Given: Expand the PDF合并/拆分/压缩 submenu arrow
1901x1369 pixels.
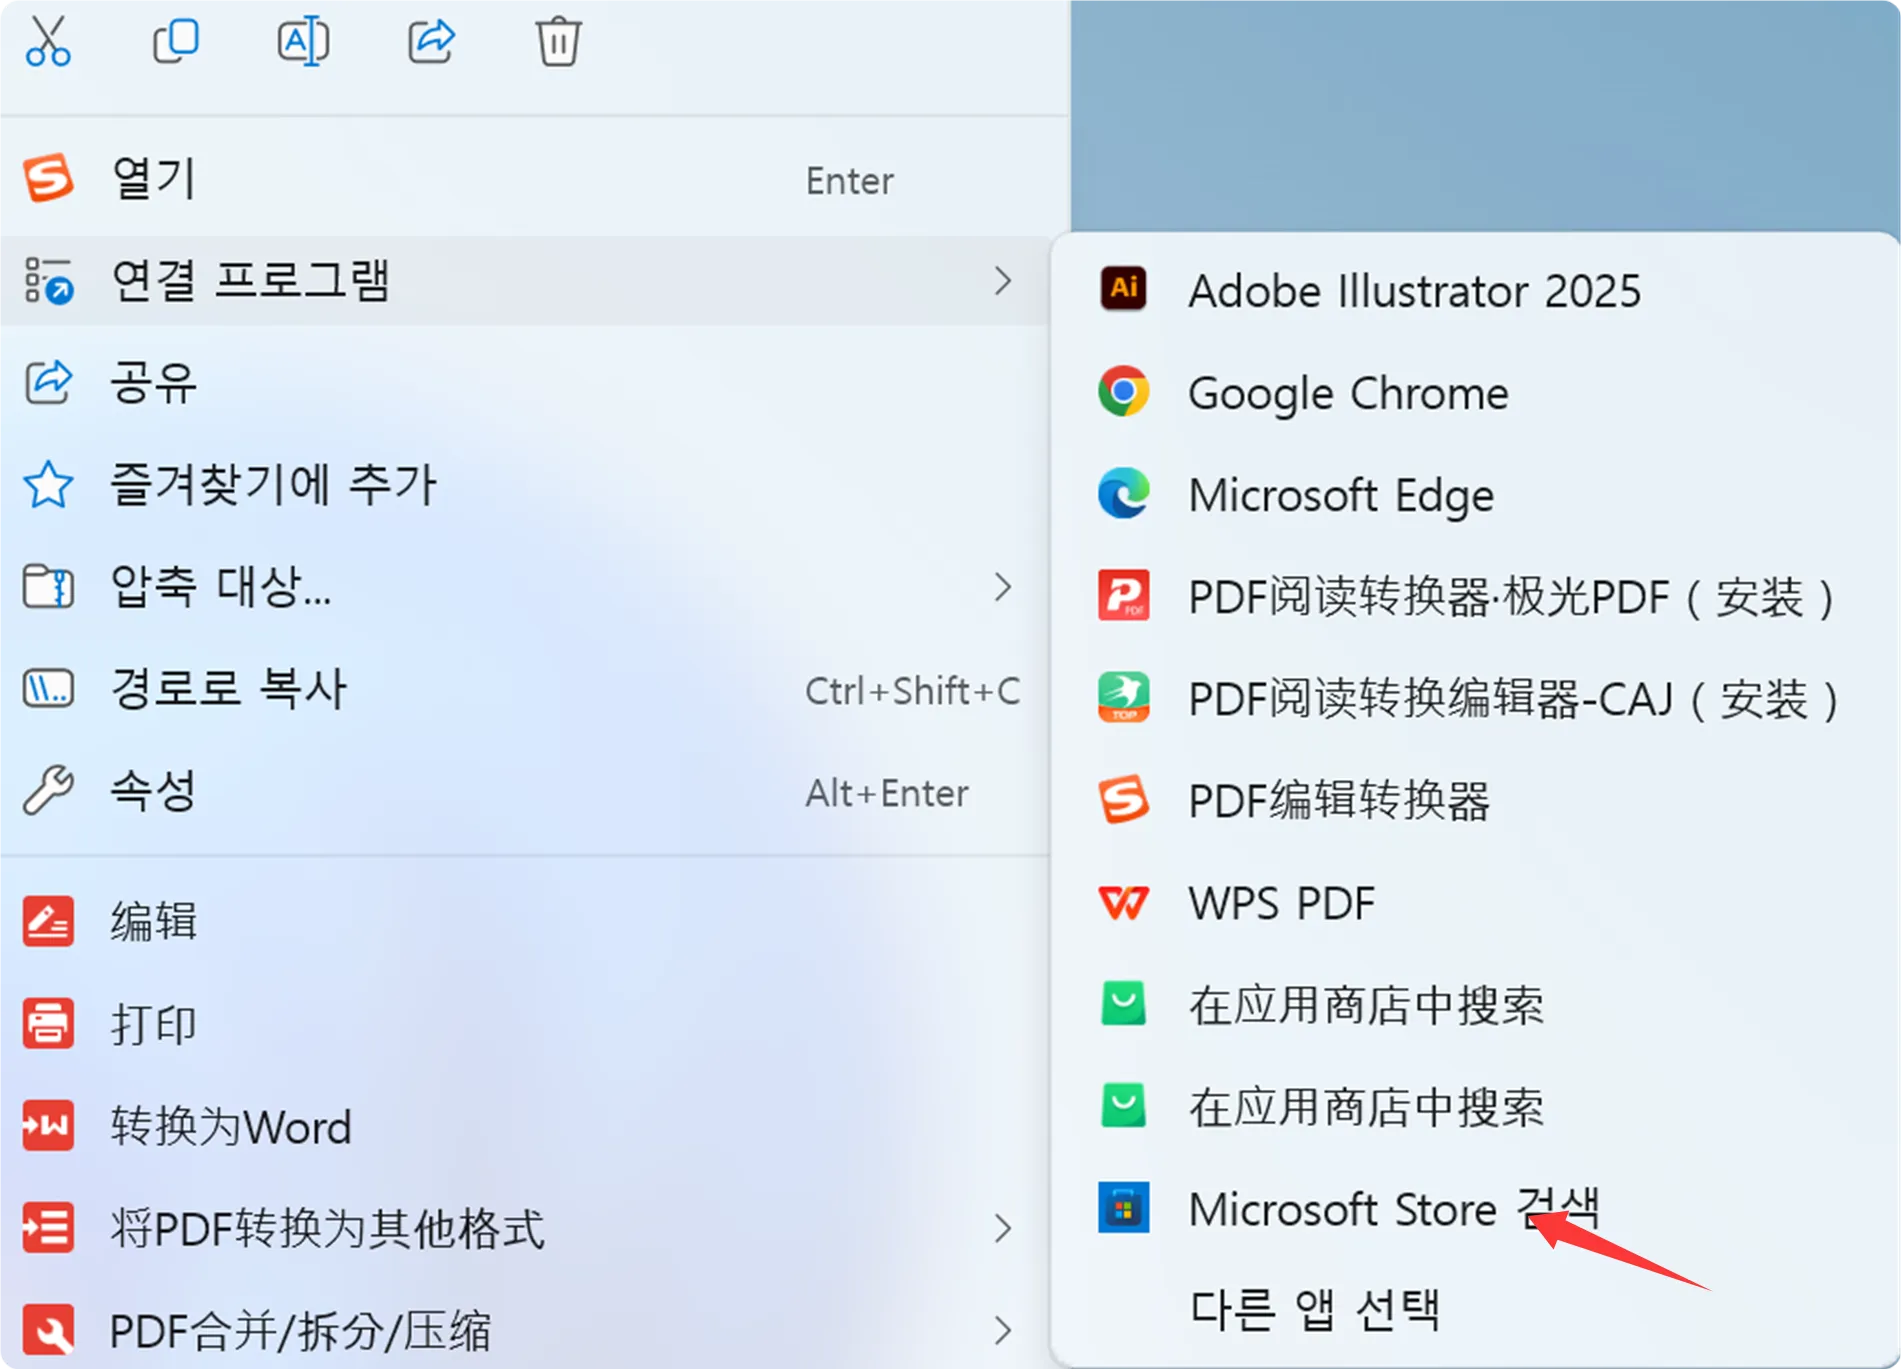Looking at the screenshot, I should click(x=1003, y=1330).
